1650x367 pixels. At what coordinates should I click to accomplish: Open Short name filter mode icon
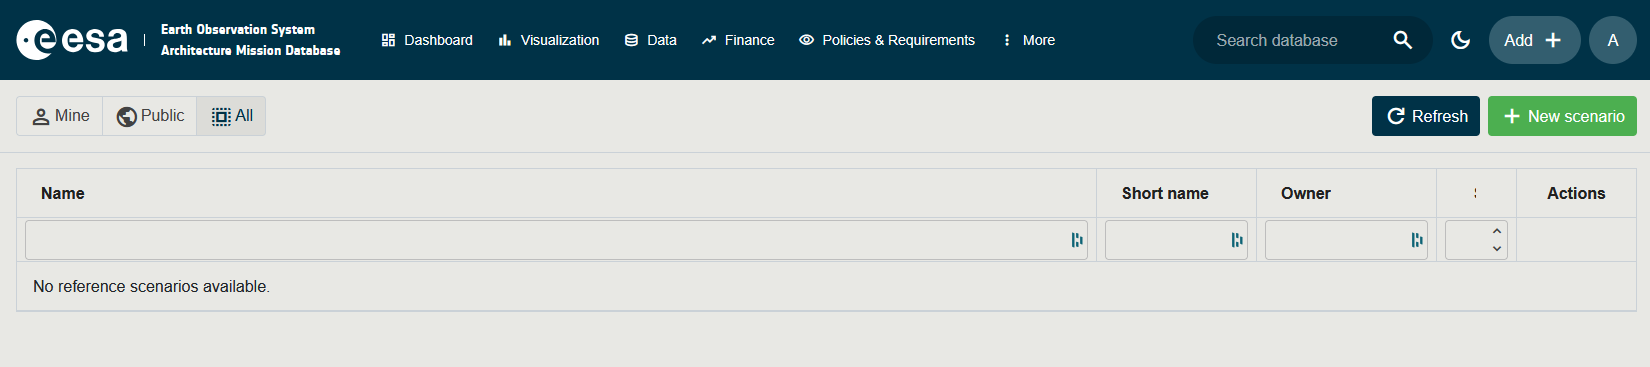(x=1237, y=240)
